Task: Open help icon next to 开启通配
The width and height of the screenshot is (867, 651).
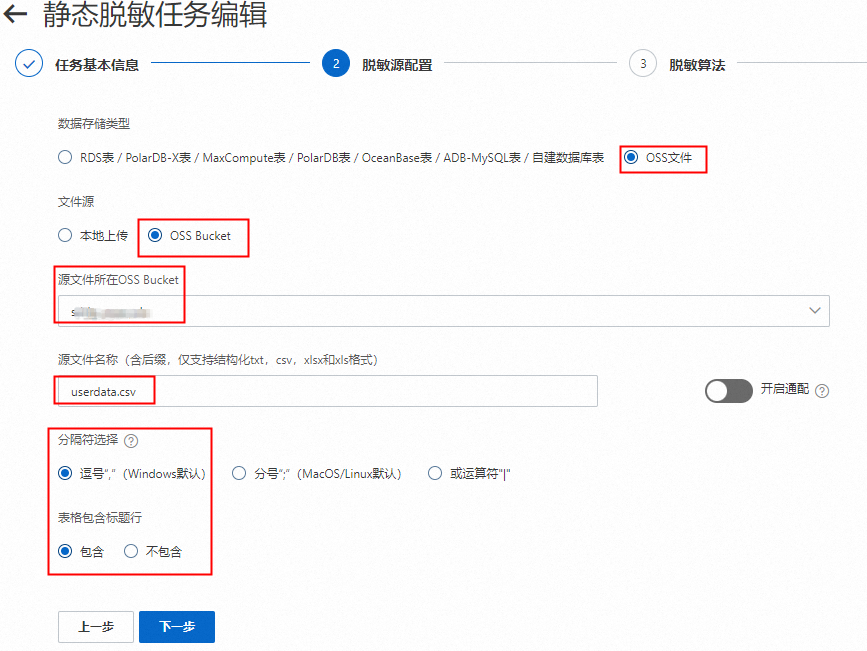Action: tap(822, 391)
